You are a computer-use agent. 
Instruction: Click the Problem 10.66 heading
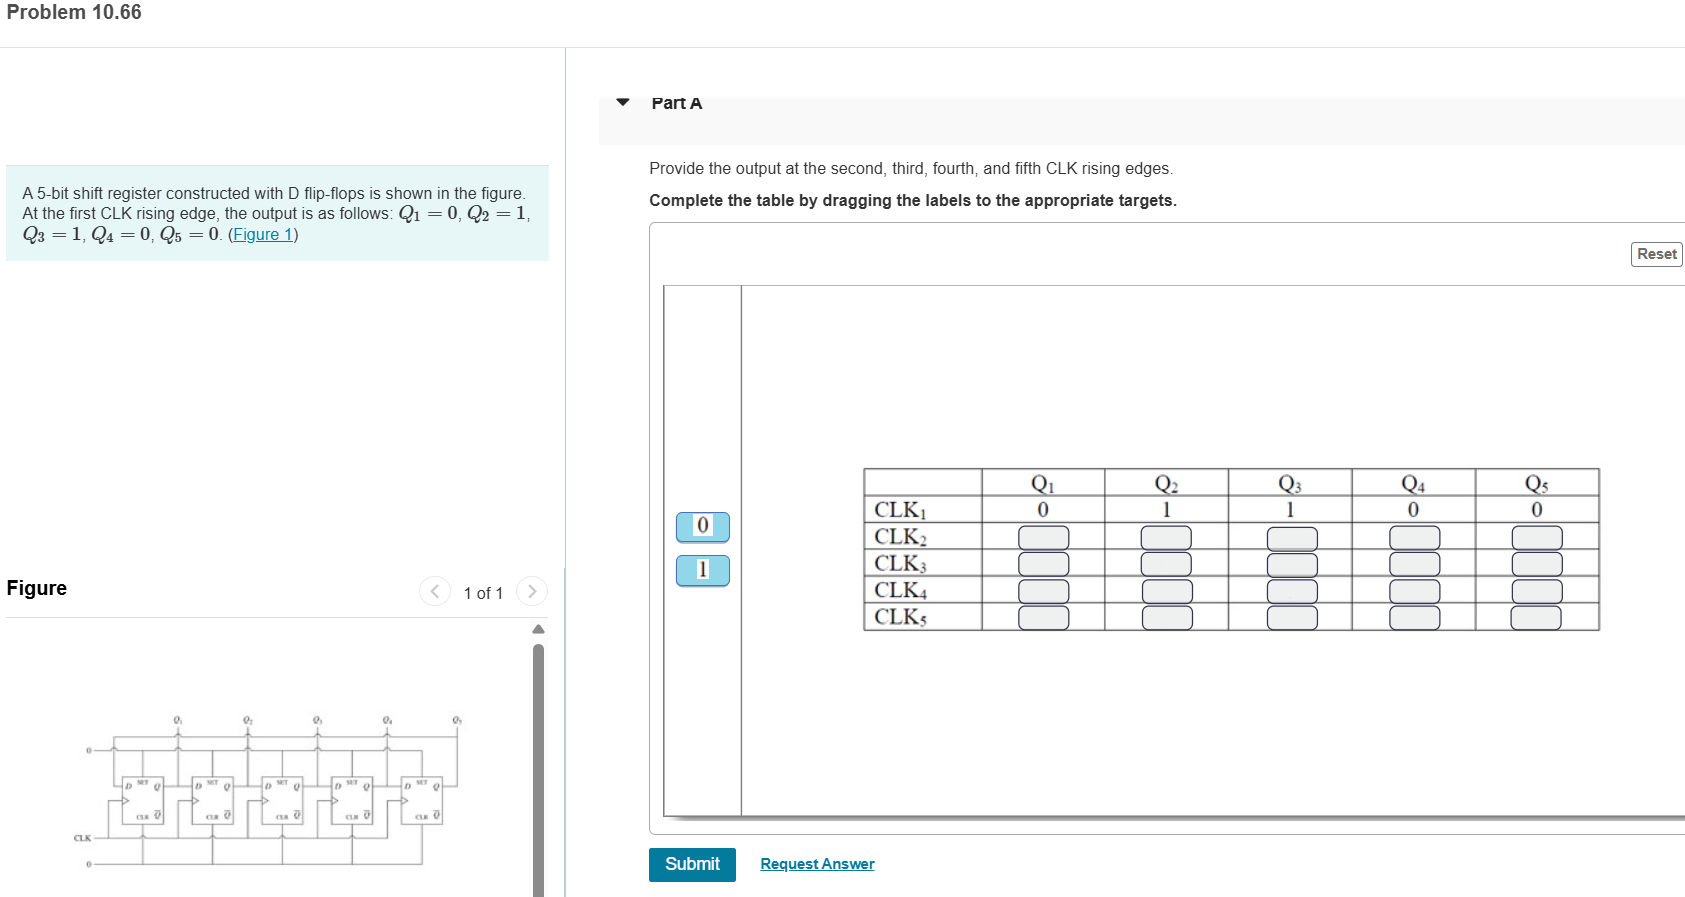[74, 12]
